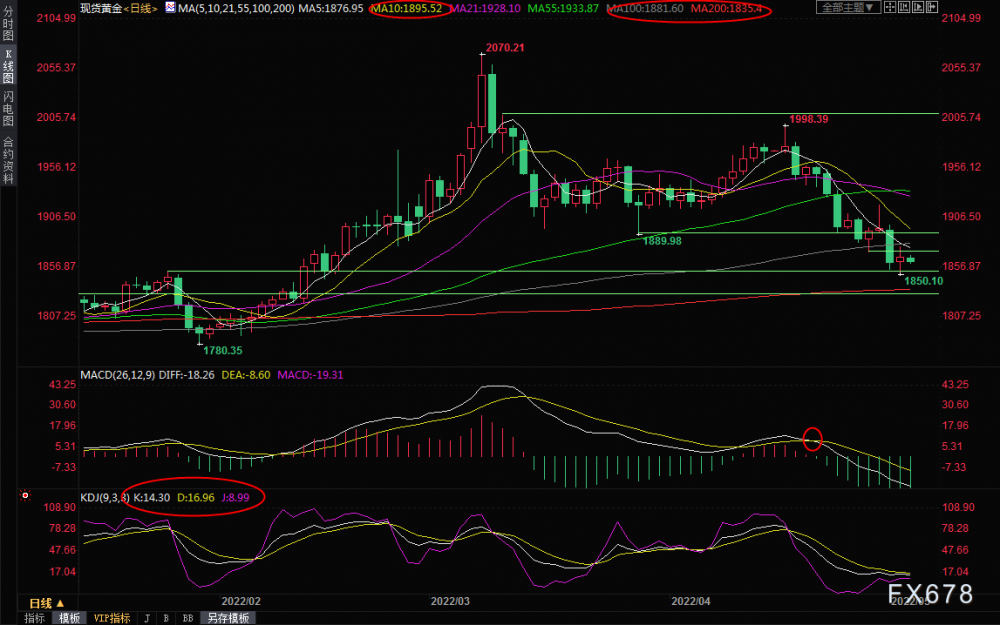Click the J template button
1000x625 pixels.
147,618
